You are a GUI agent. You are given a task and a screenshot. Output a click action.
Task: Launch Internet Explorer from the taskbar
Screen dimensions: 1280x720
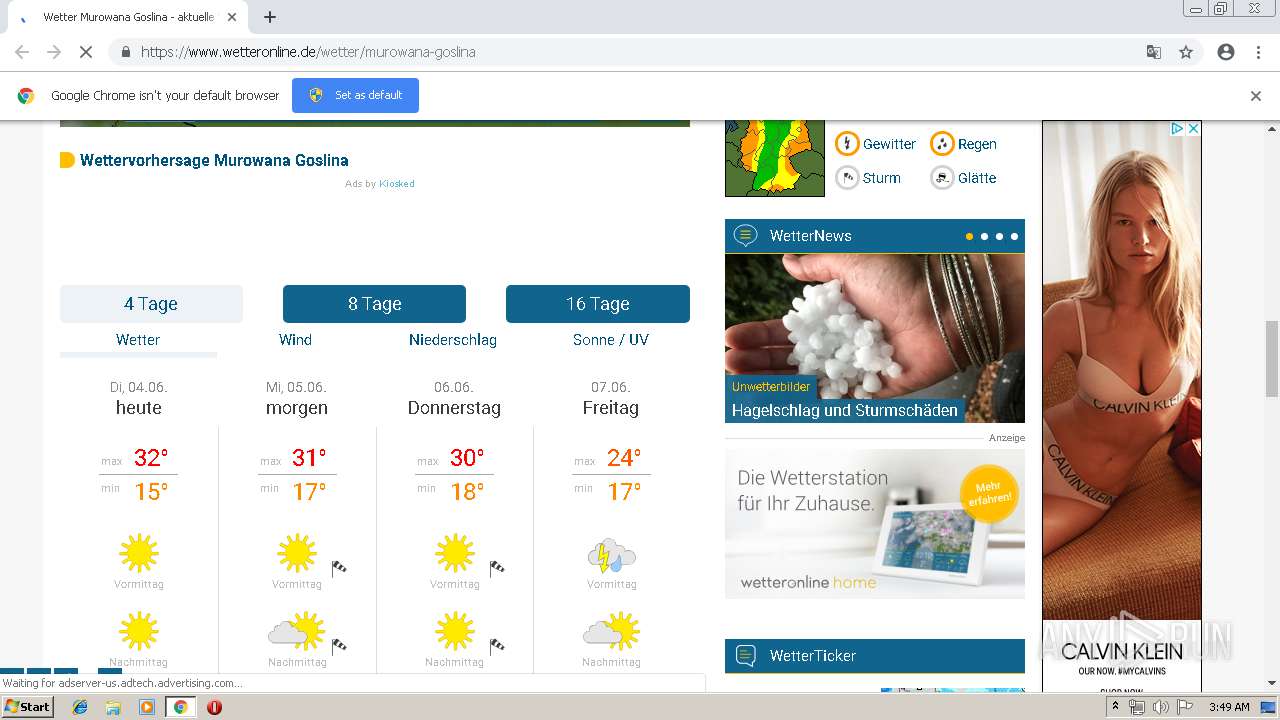pos(80,707)
